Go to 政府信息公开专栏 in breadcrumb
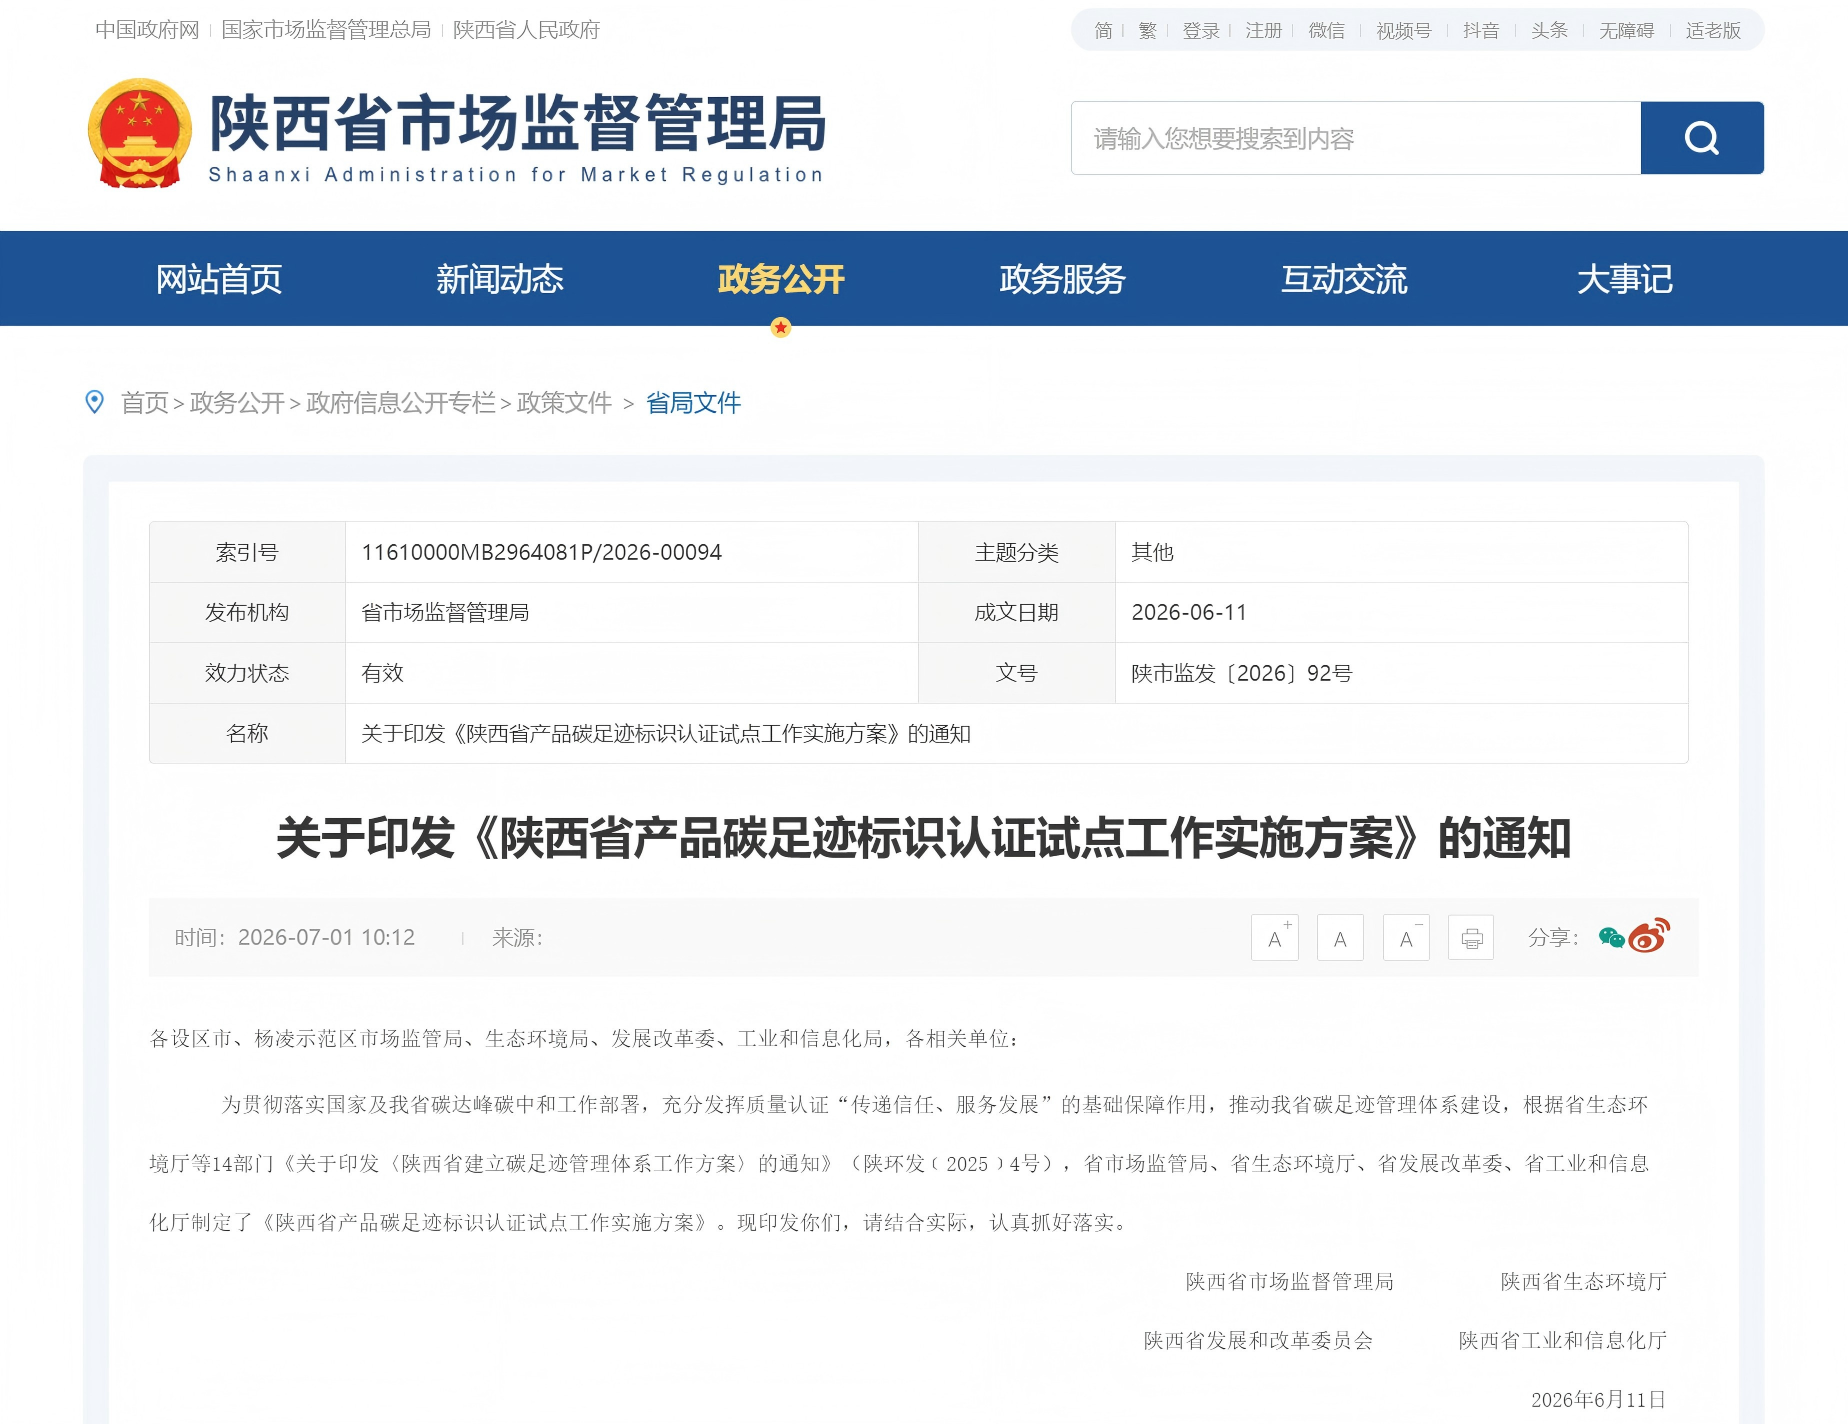Image resolution: width=1848 pixels, height=1424 pixels. 401,403
